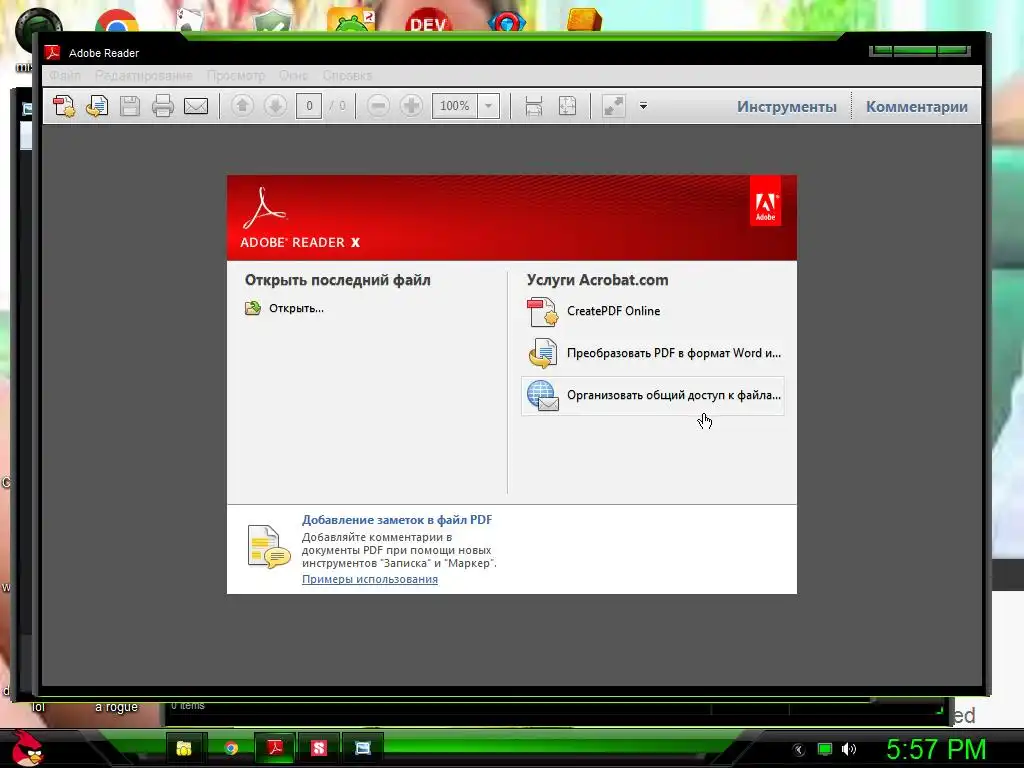
Task: Click the convert-to-Word icon in welcome panel
Action: click(x=543, y=353)
